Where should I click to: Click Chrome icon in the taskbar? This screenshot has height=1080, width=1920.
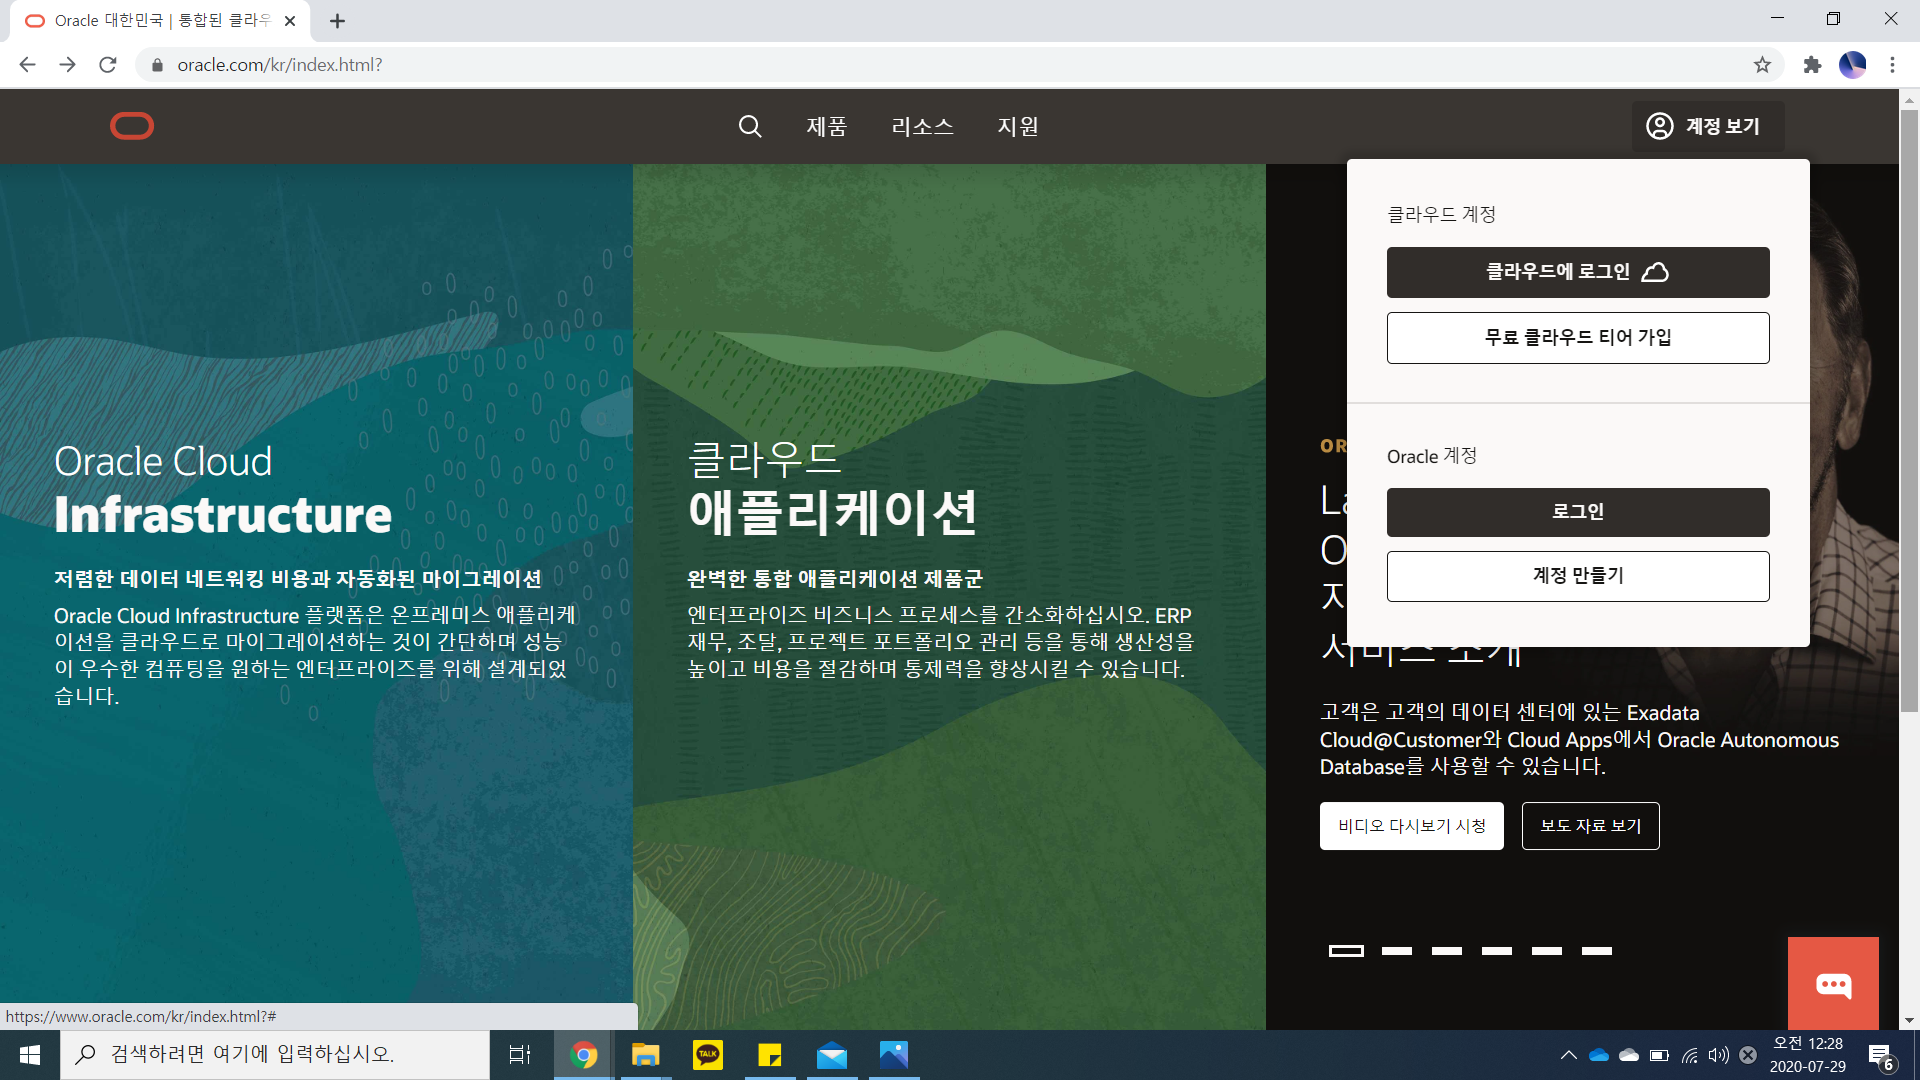584,1055
